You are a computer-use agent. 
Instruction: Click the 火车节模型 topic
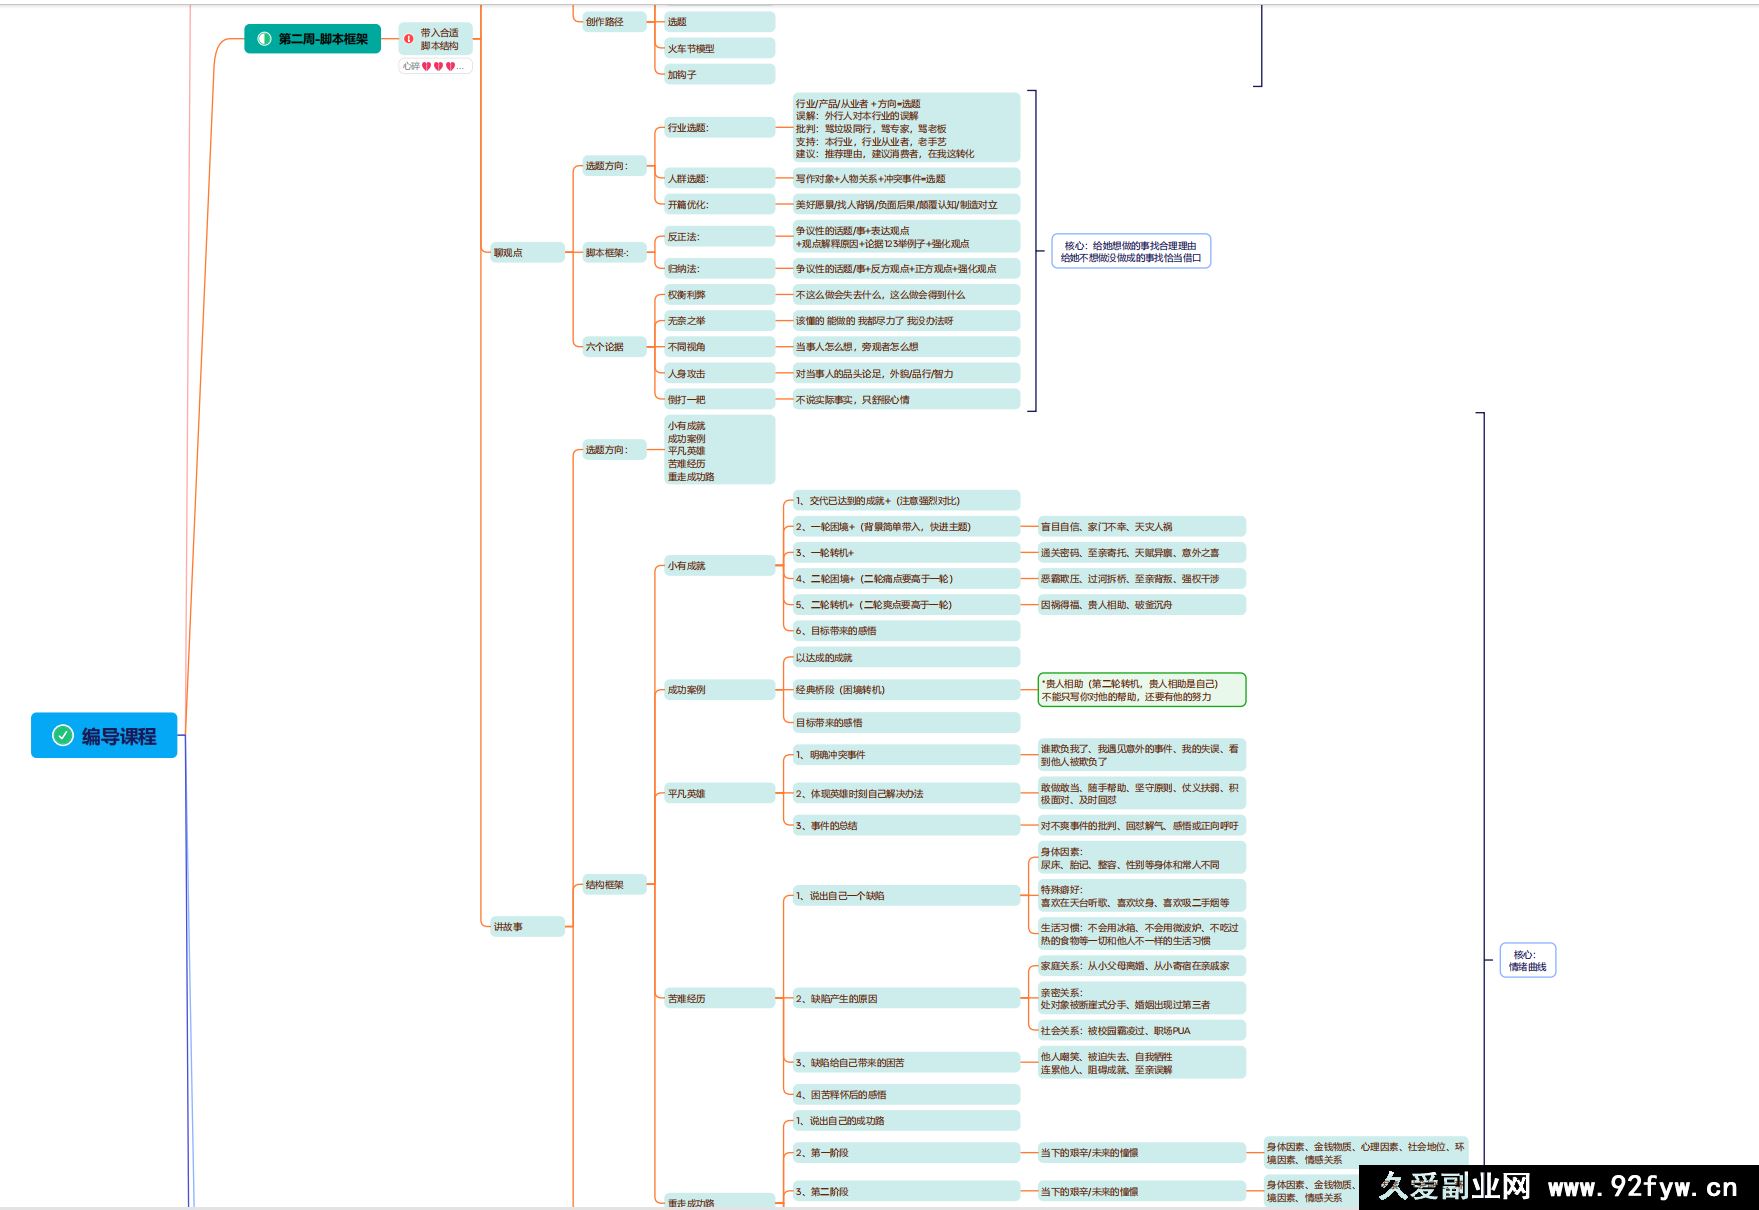[x=692, y=48]
